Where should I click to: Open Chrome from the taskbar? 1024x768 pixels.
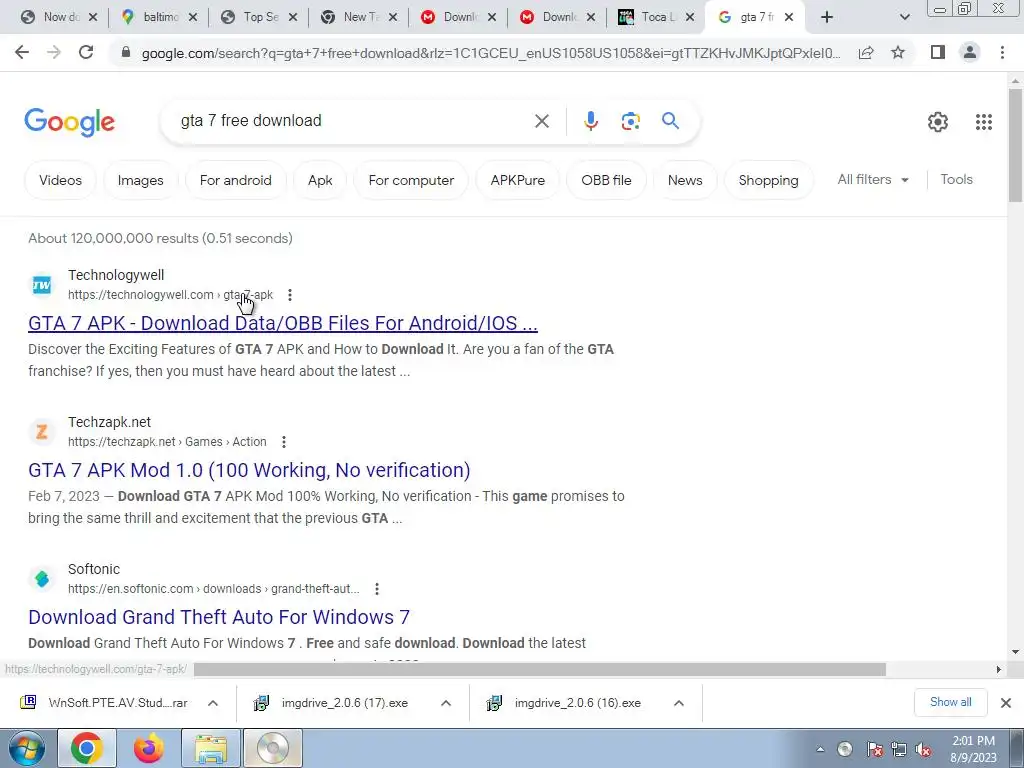pyautogui.click(x=86, y=748)
